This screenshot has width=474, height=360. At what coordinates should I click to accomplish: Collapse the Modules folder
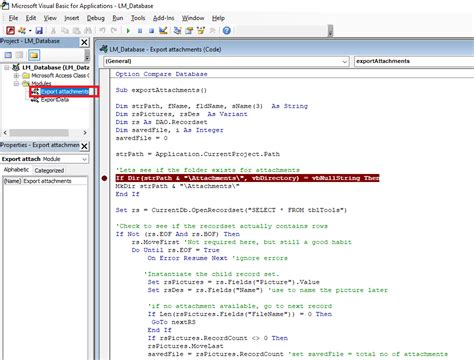[16, 83]
